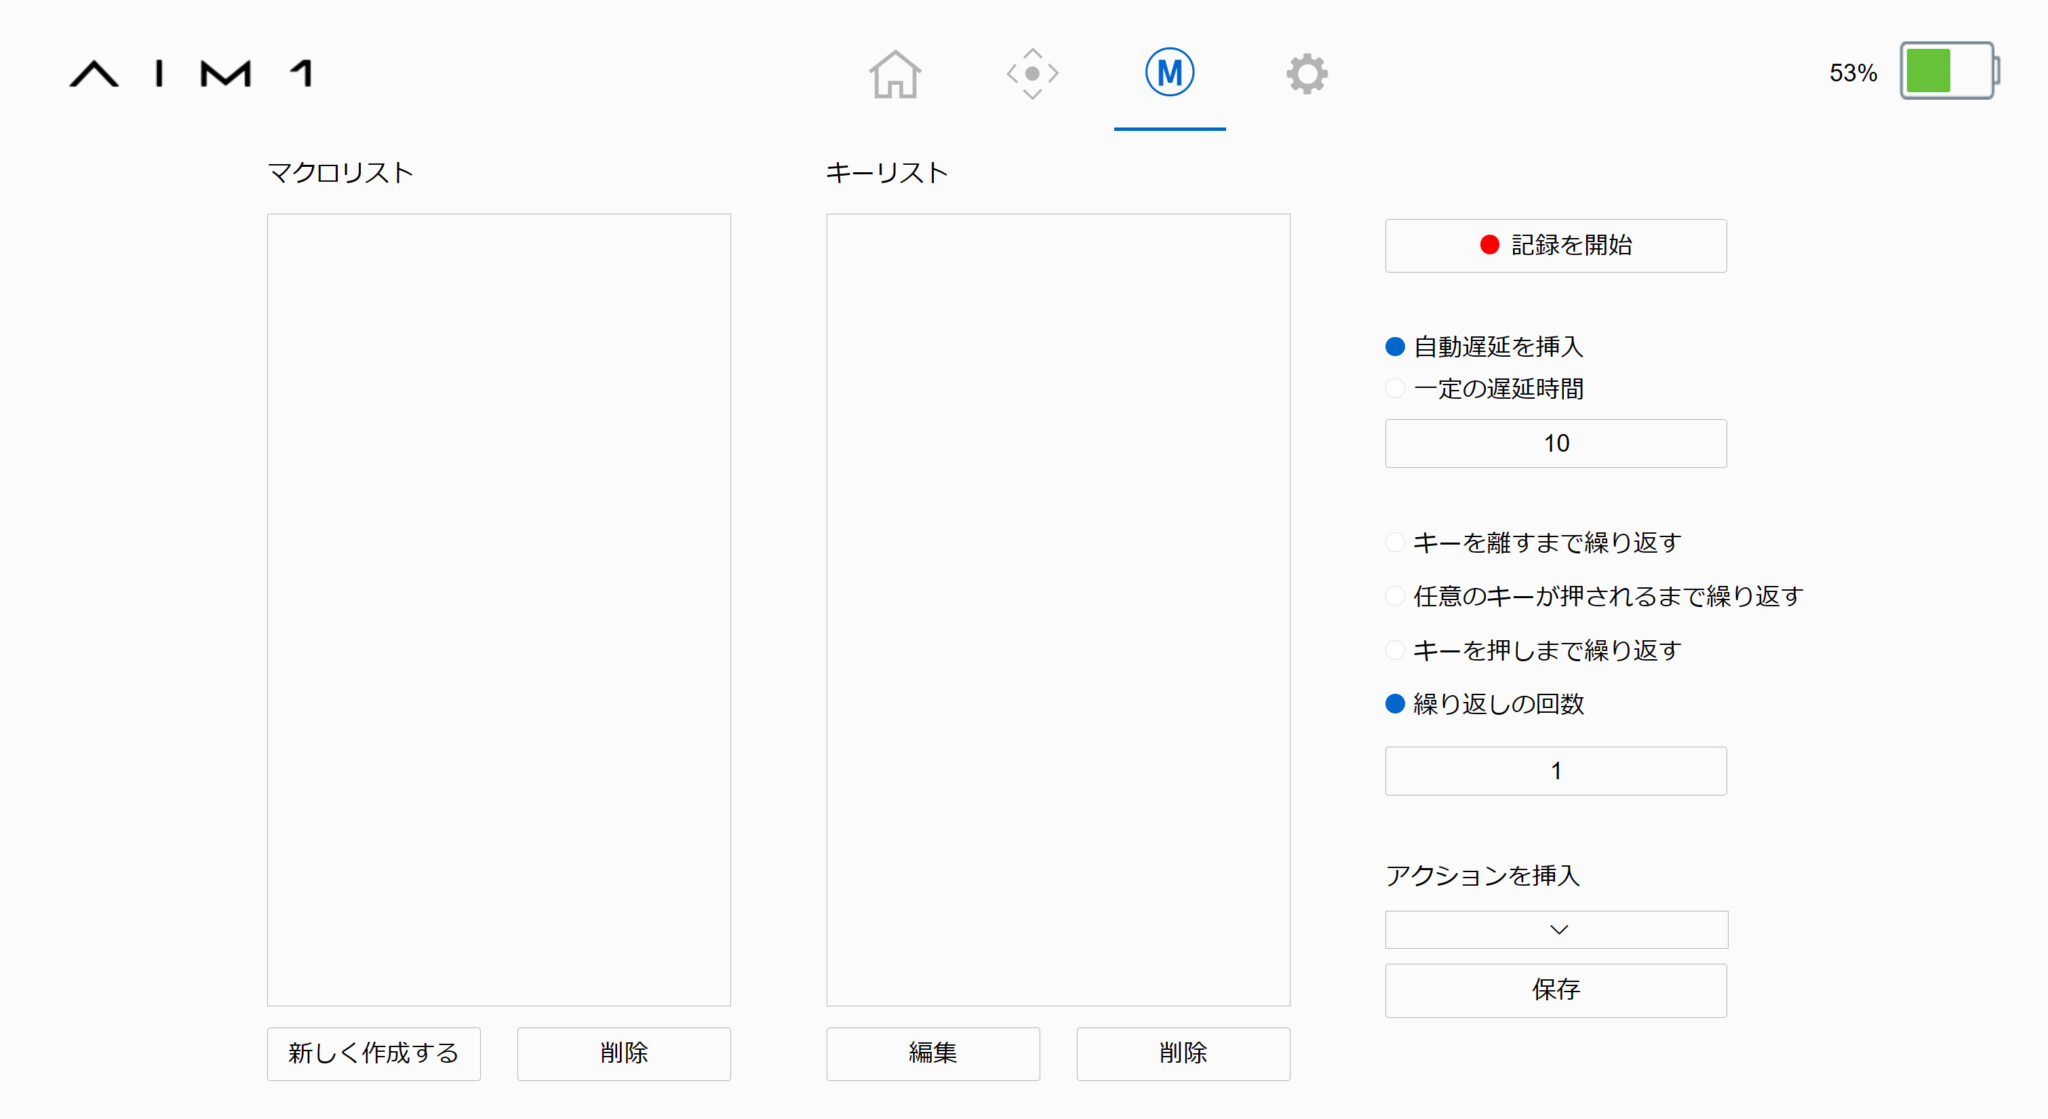2048x1119 pixels.
Task: Switch to the Macro (M) tab
Action: pos(1169,71)
